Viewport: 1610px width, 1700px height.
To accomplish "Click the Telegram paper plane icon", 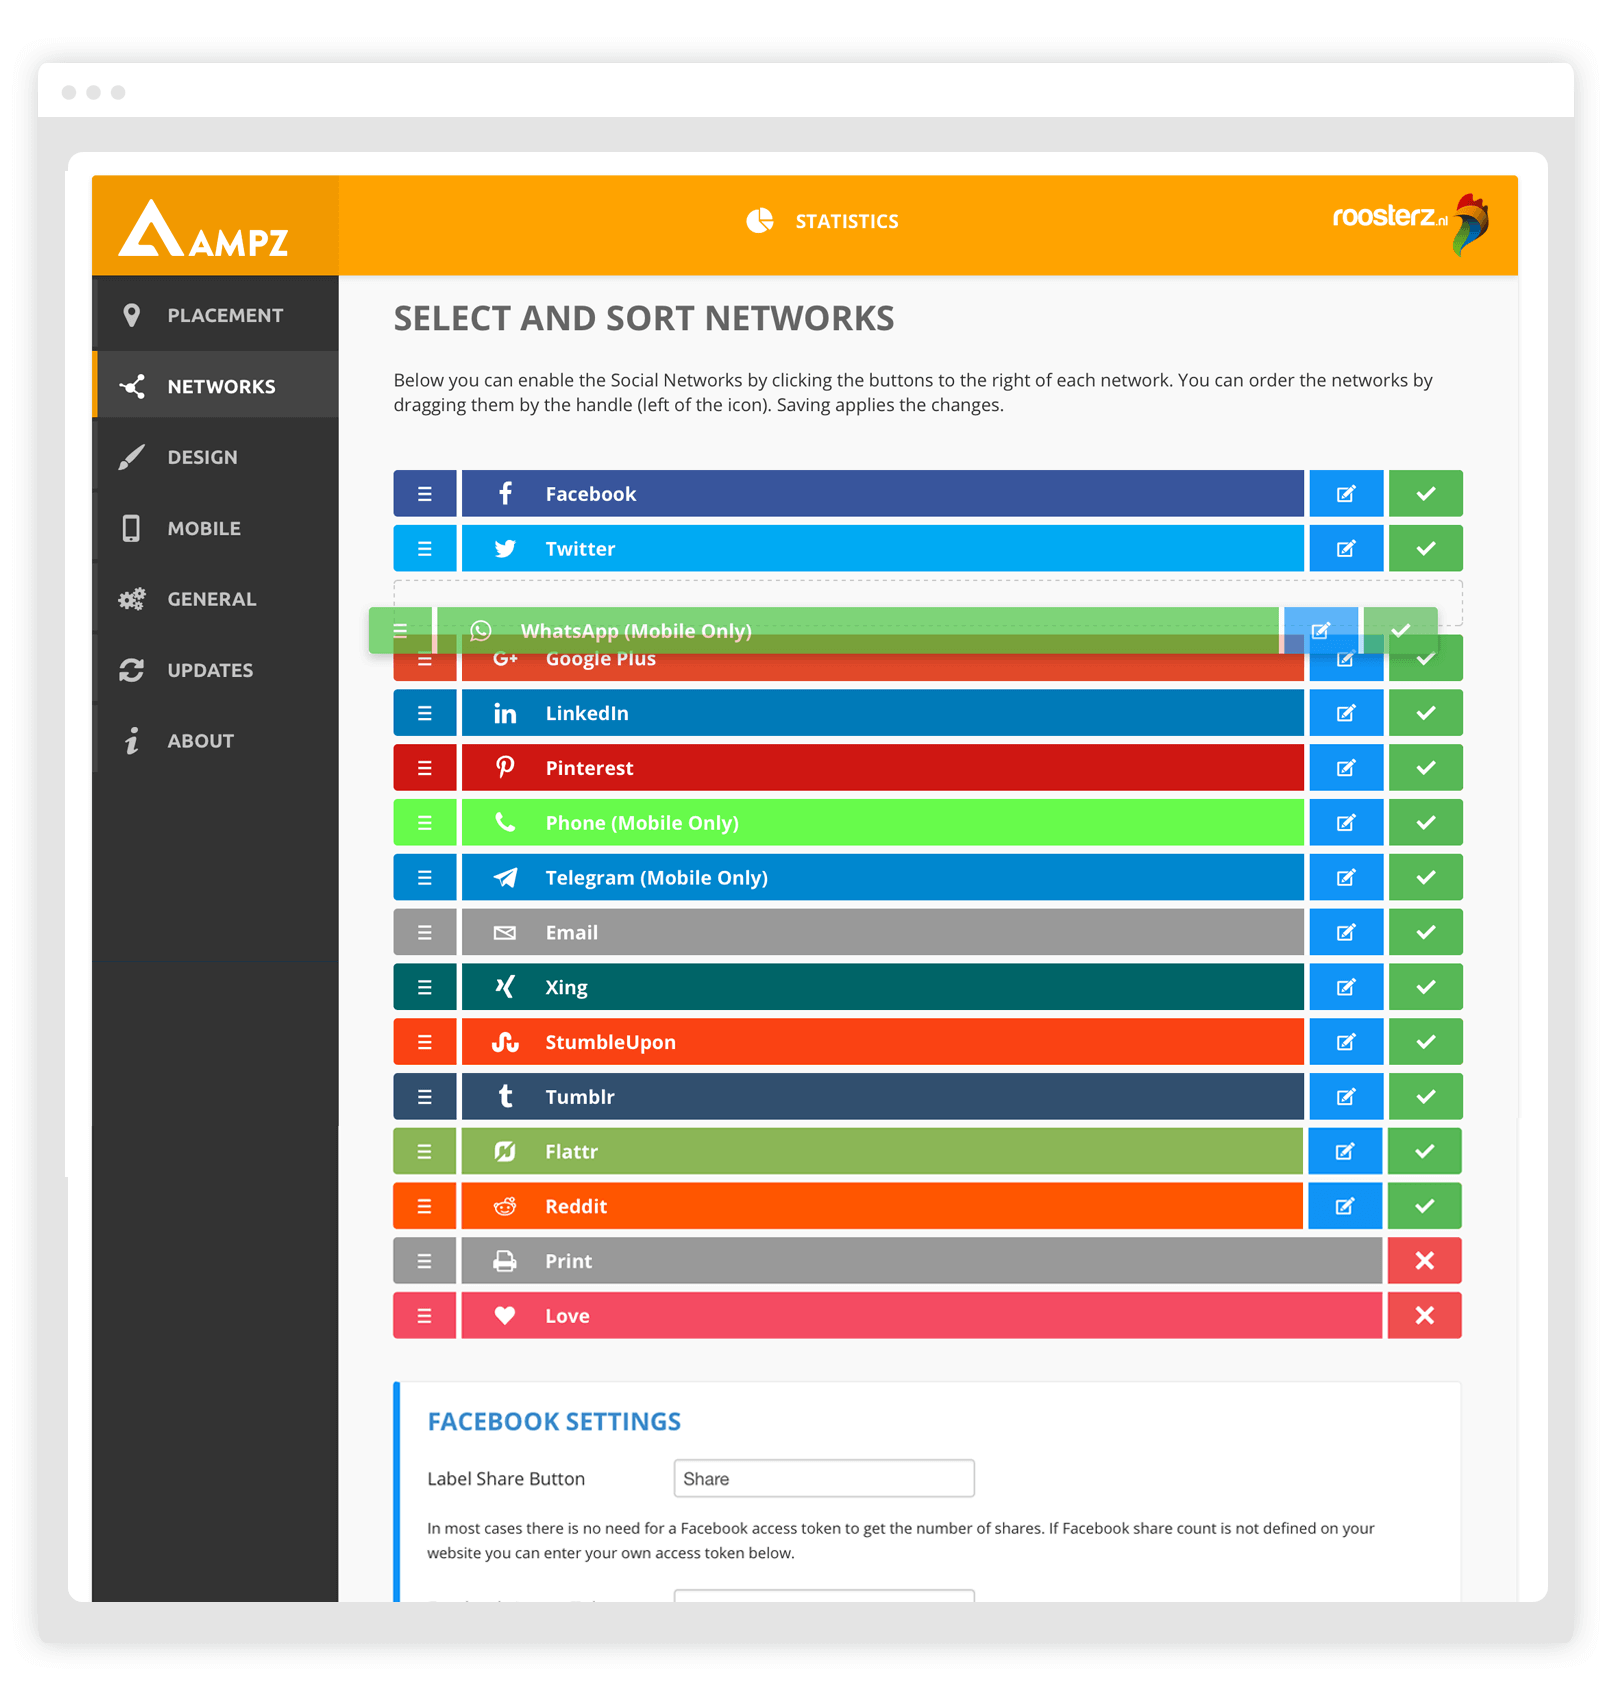I will (505, 878).
